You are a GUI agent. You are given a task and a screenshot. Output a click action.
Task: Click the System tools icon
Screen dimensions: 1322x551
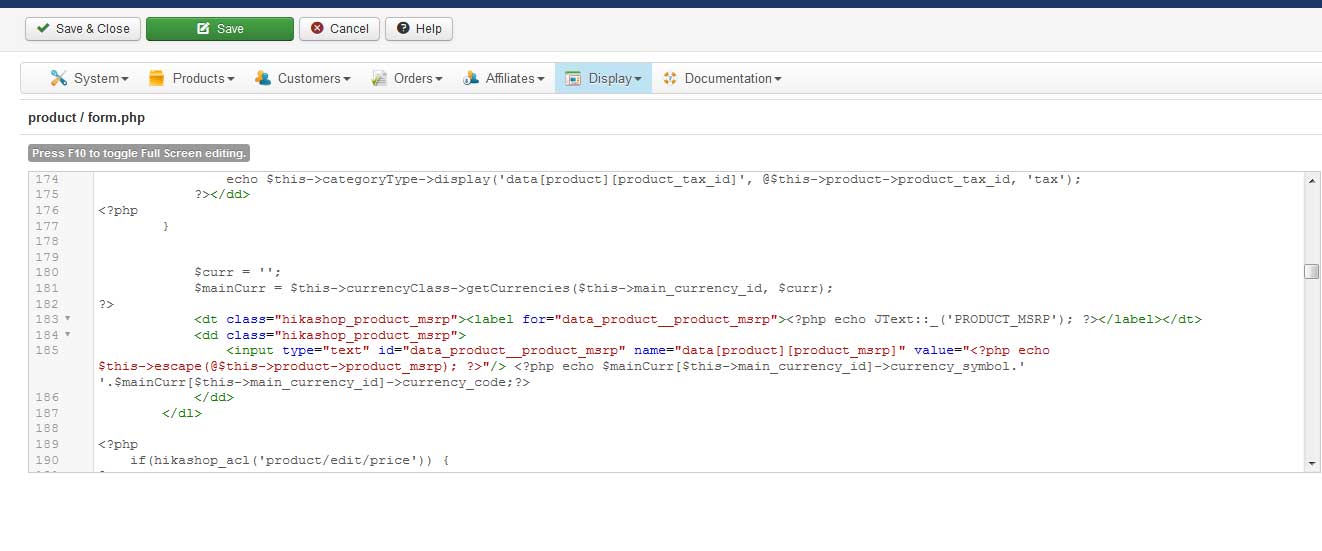58,78
